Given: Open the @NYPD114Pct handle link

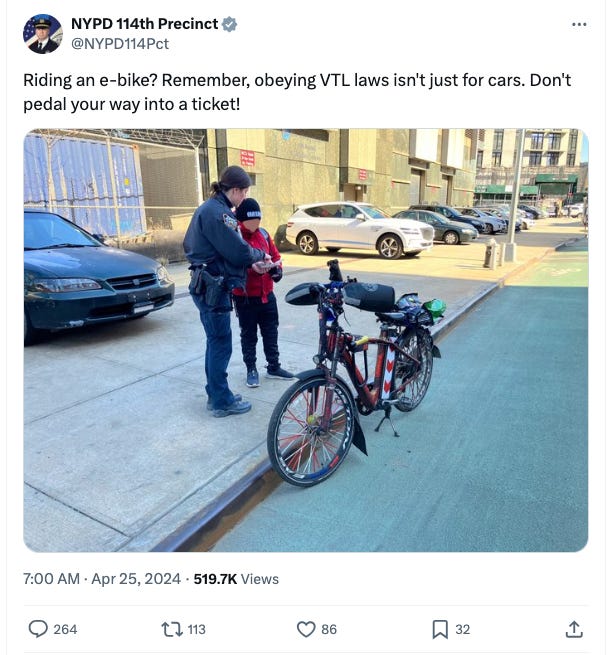Looking at the screenshot, I should [120, 43].
